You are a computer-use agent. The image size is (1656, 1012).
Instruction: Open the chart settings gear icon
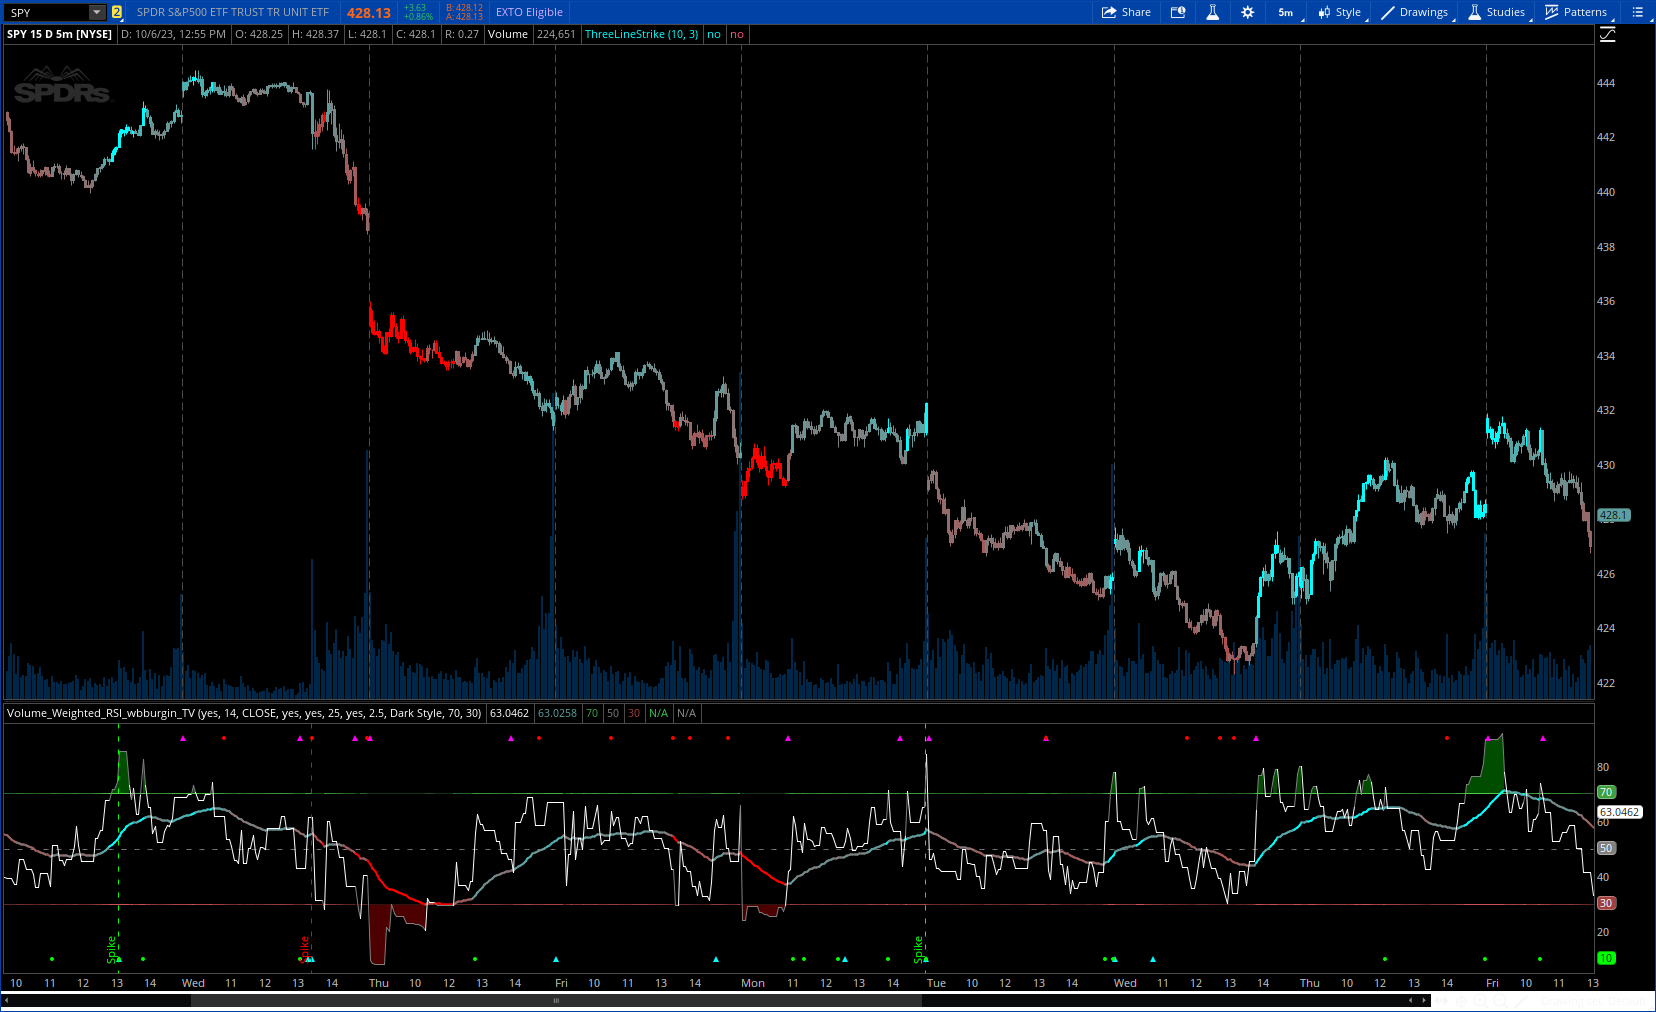(1247, 12)
